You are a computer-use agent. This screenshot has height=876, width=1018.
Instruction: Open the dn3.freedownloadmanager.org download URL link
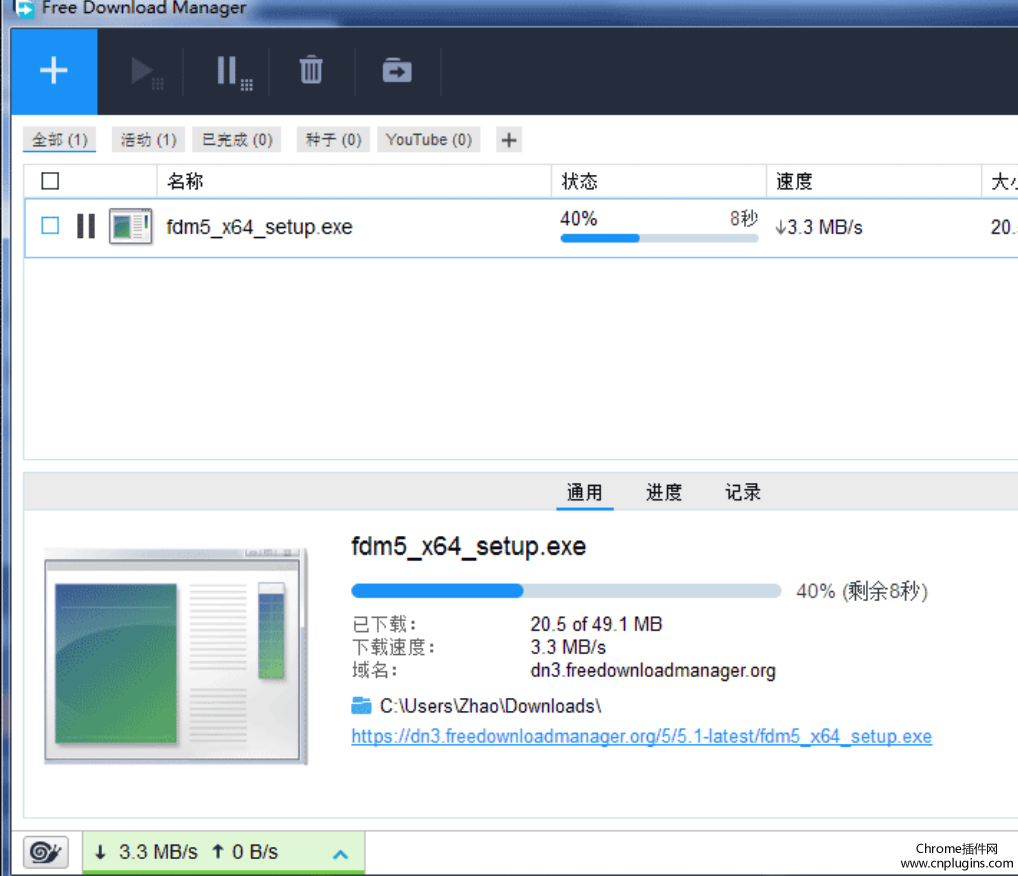click(641, 736)
